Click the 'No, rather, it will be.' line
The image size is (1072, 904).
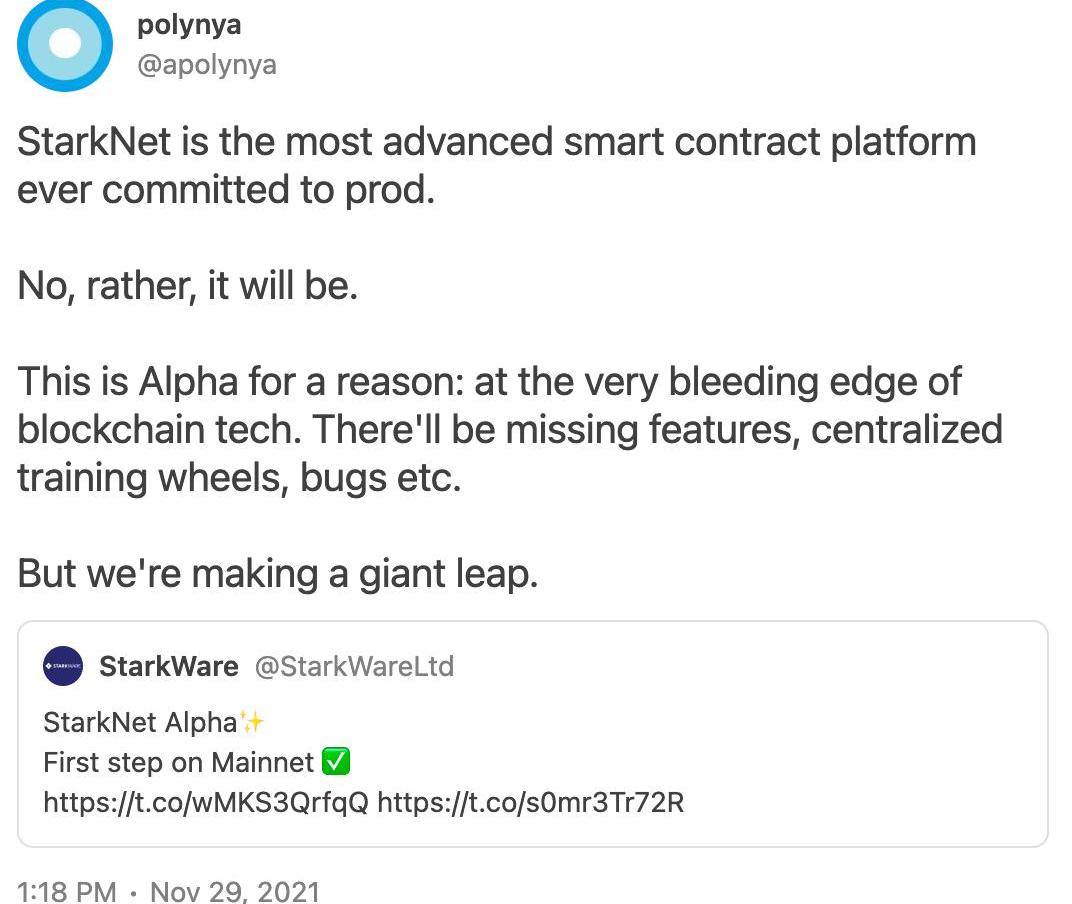click(188, 287)
